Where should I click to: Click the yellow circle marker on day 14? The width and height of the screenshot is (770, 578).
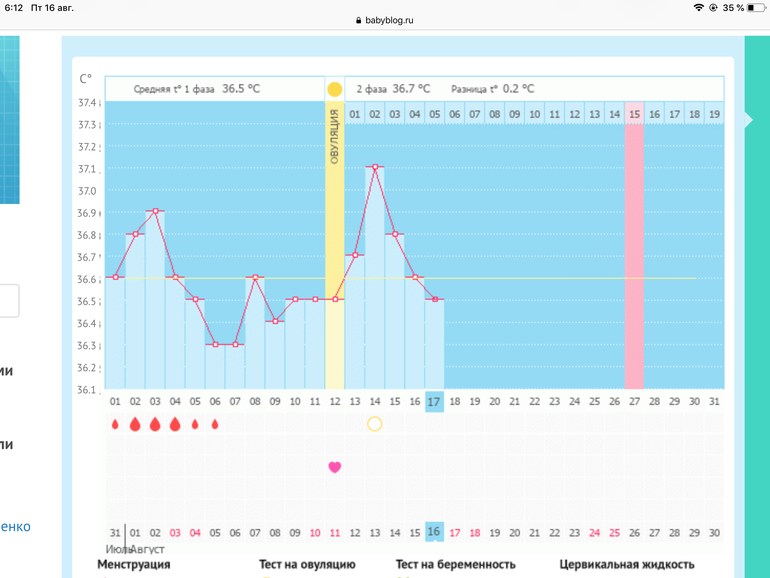click(x=375, y=424)
